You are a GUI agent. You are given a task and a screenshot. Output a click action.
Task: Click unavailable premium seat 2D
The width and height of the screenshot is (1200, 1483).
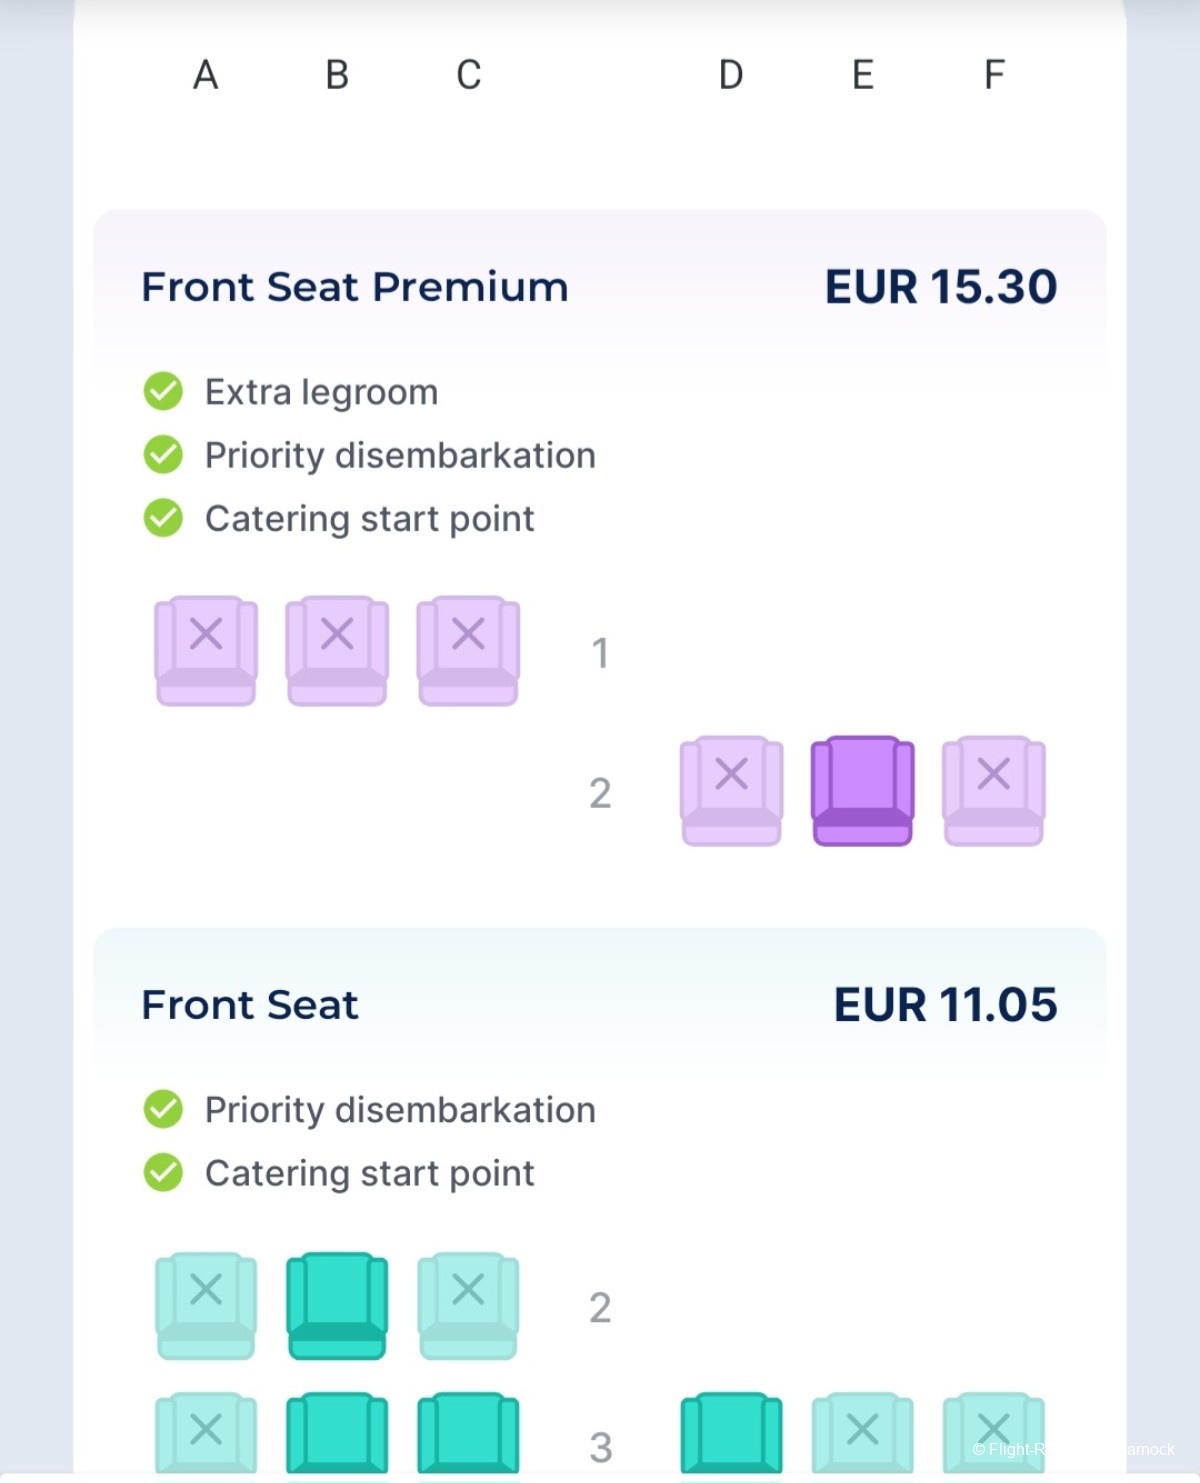point(731,790)
